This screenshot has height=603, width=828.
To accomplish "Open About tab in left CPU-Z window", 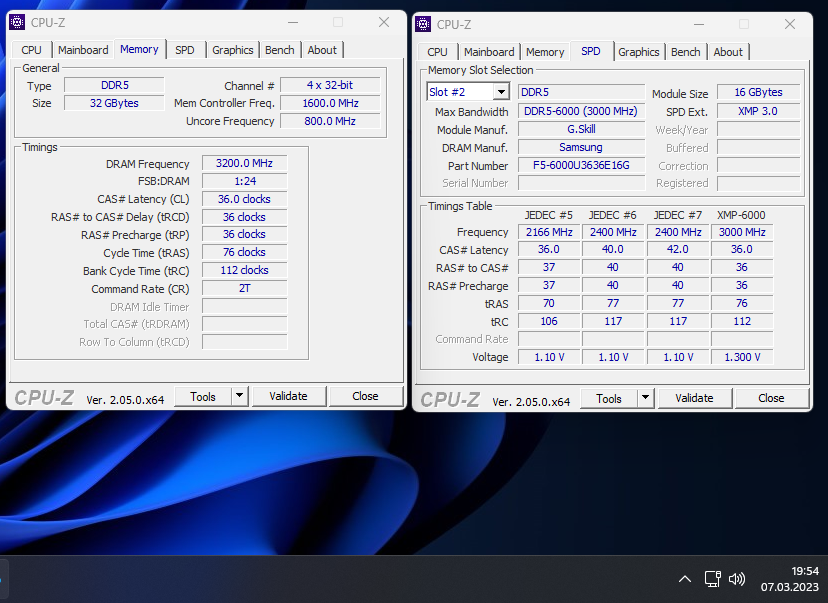I will 322,50.
